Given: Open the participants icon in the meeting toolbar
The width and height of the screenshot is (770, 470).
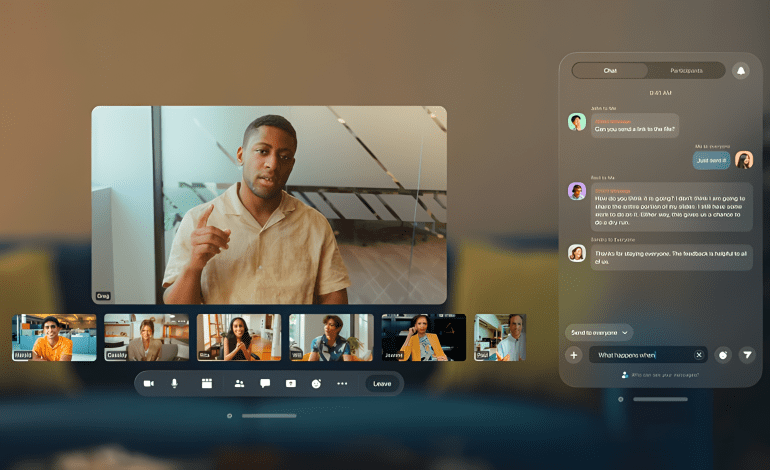Looking at the screenshot, I should pos(239,383).
